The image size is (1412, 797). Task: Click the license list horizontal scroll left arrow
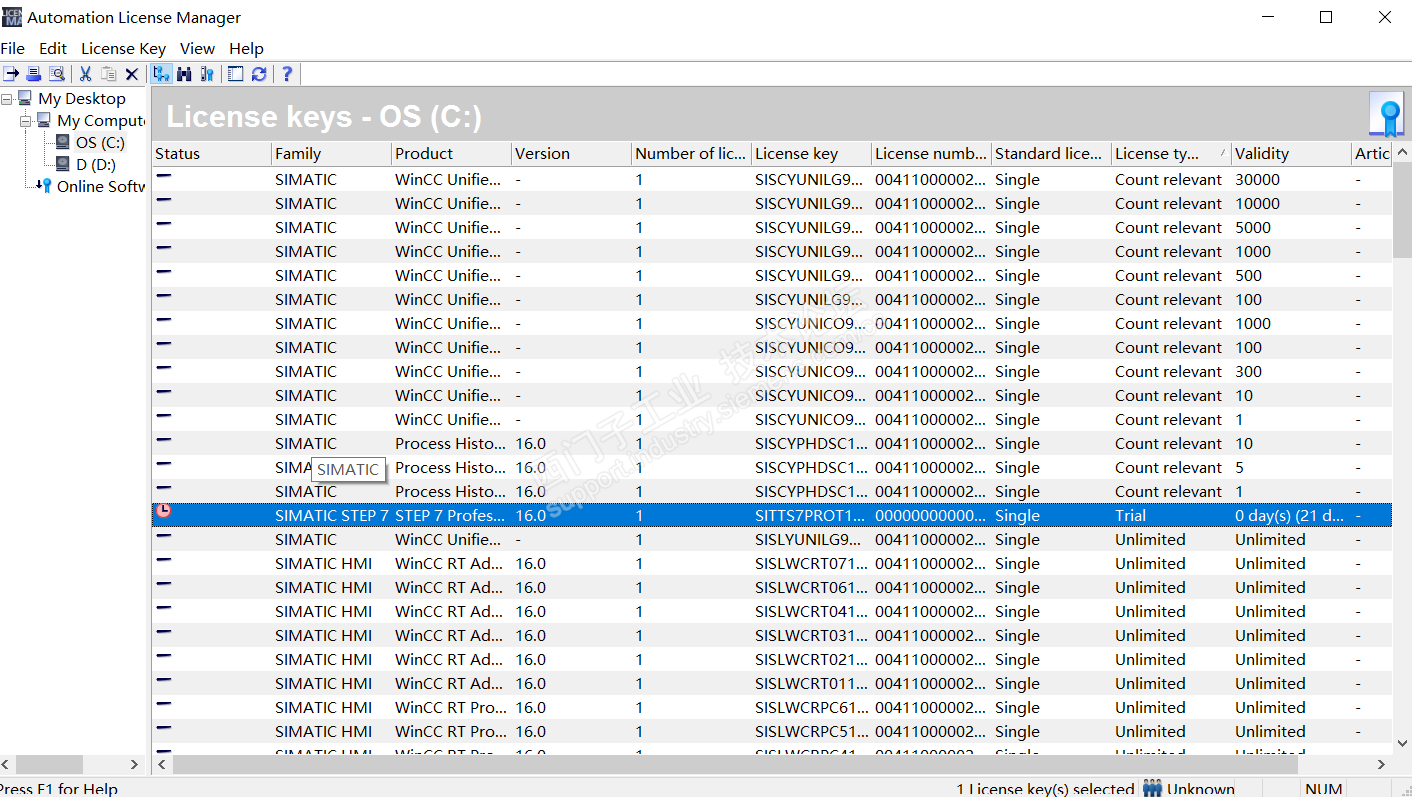162,764
